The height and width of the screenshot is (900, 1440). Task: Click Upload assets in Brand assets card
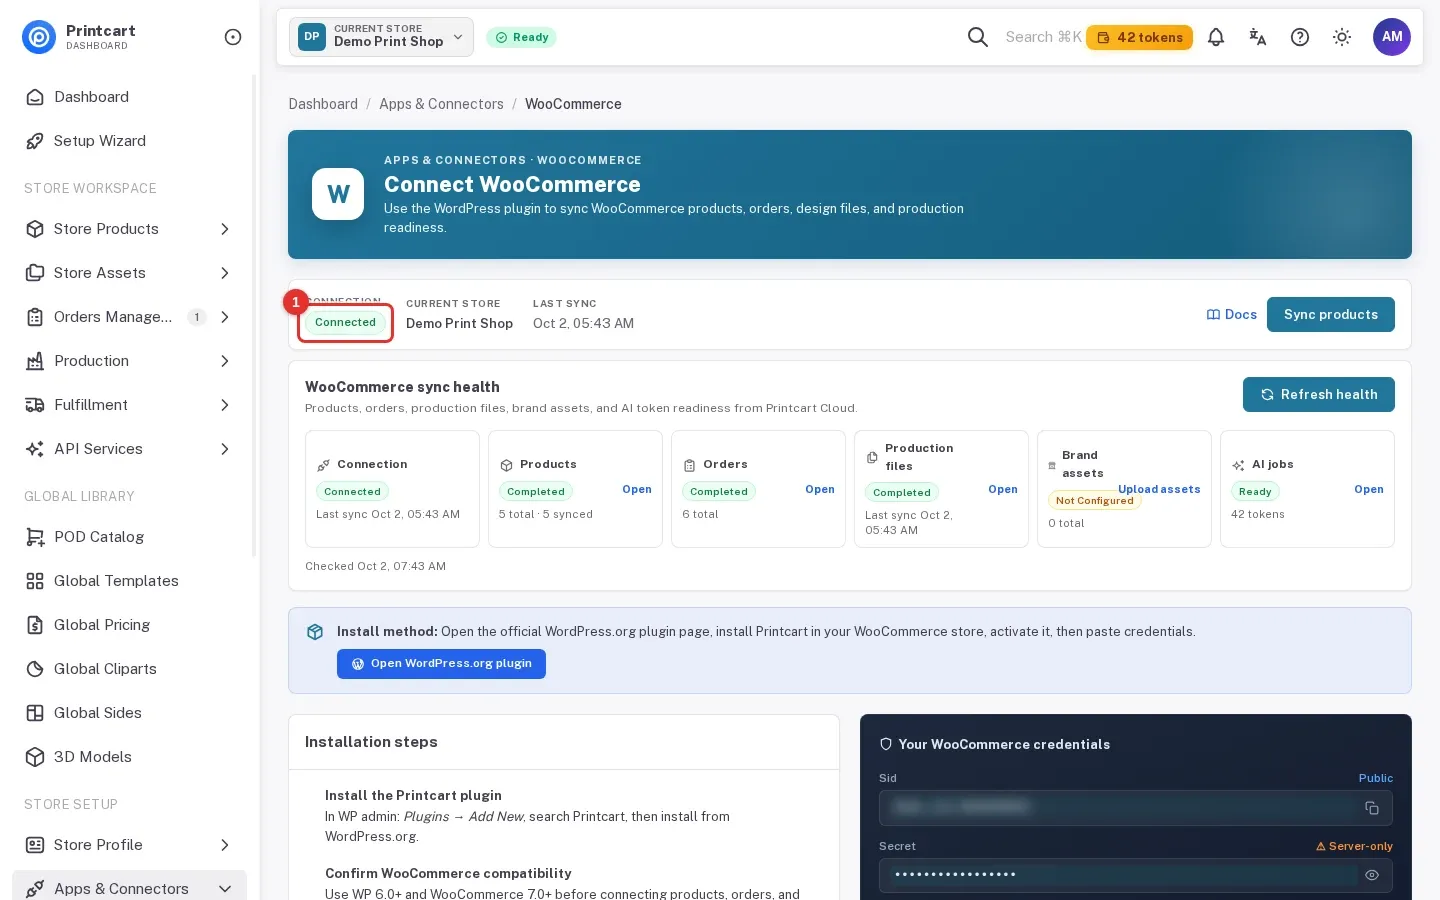tap(1159, 489)
